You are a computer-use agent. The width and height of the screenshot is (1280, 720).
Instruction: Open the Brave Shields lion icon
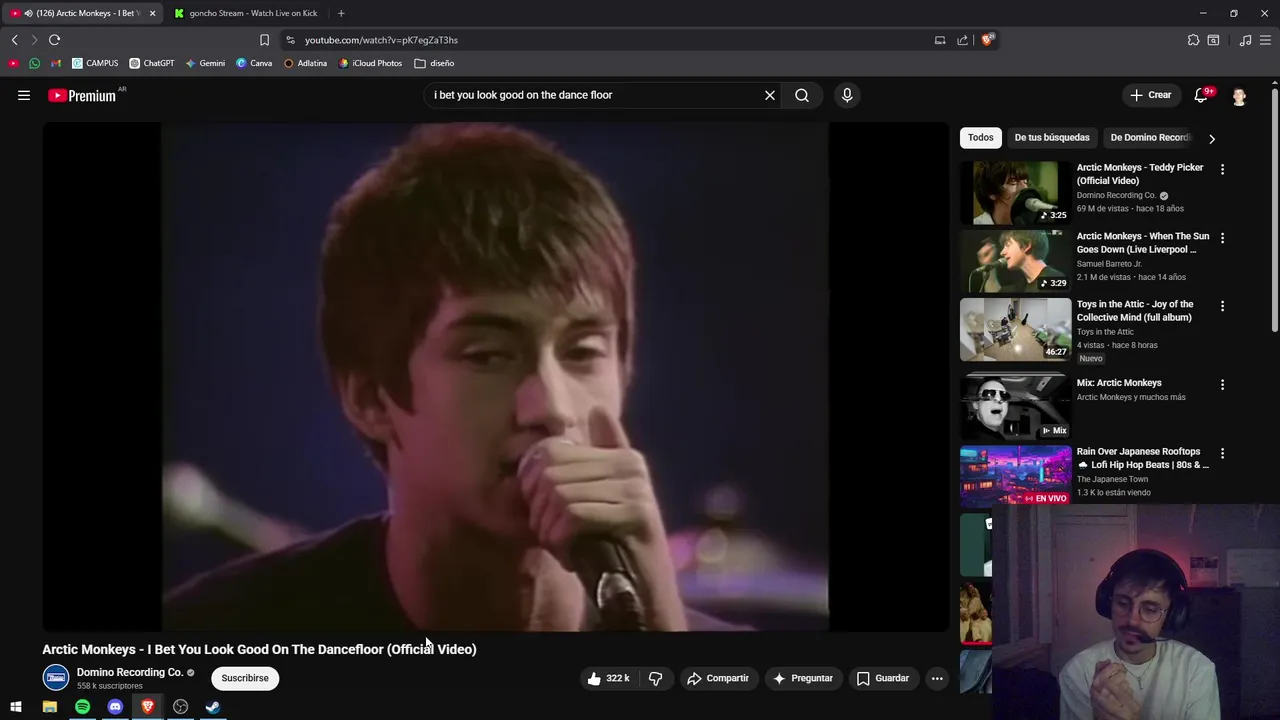tap(987, 40)
